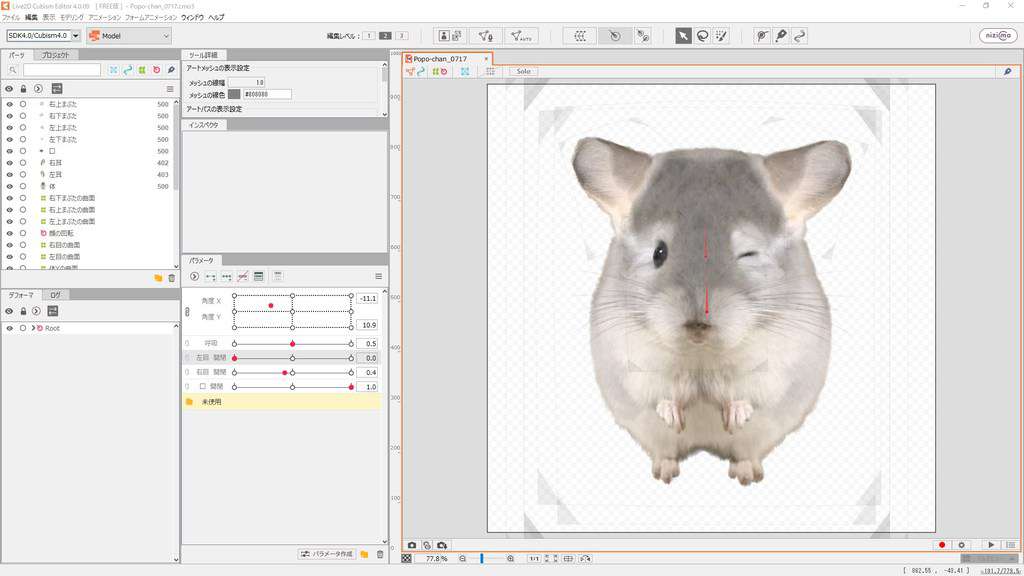The width and height of the screenshot is (1024, 576).
Task: Open the manual mesh edit tool
Action: coord(485,36)
